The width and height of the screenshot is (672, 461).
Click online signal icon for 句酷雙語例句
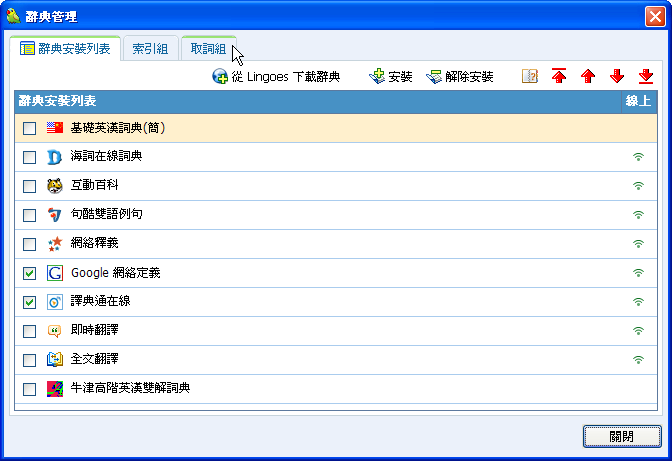pyautogui.click(x=639, y=215)
